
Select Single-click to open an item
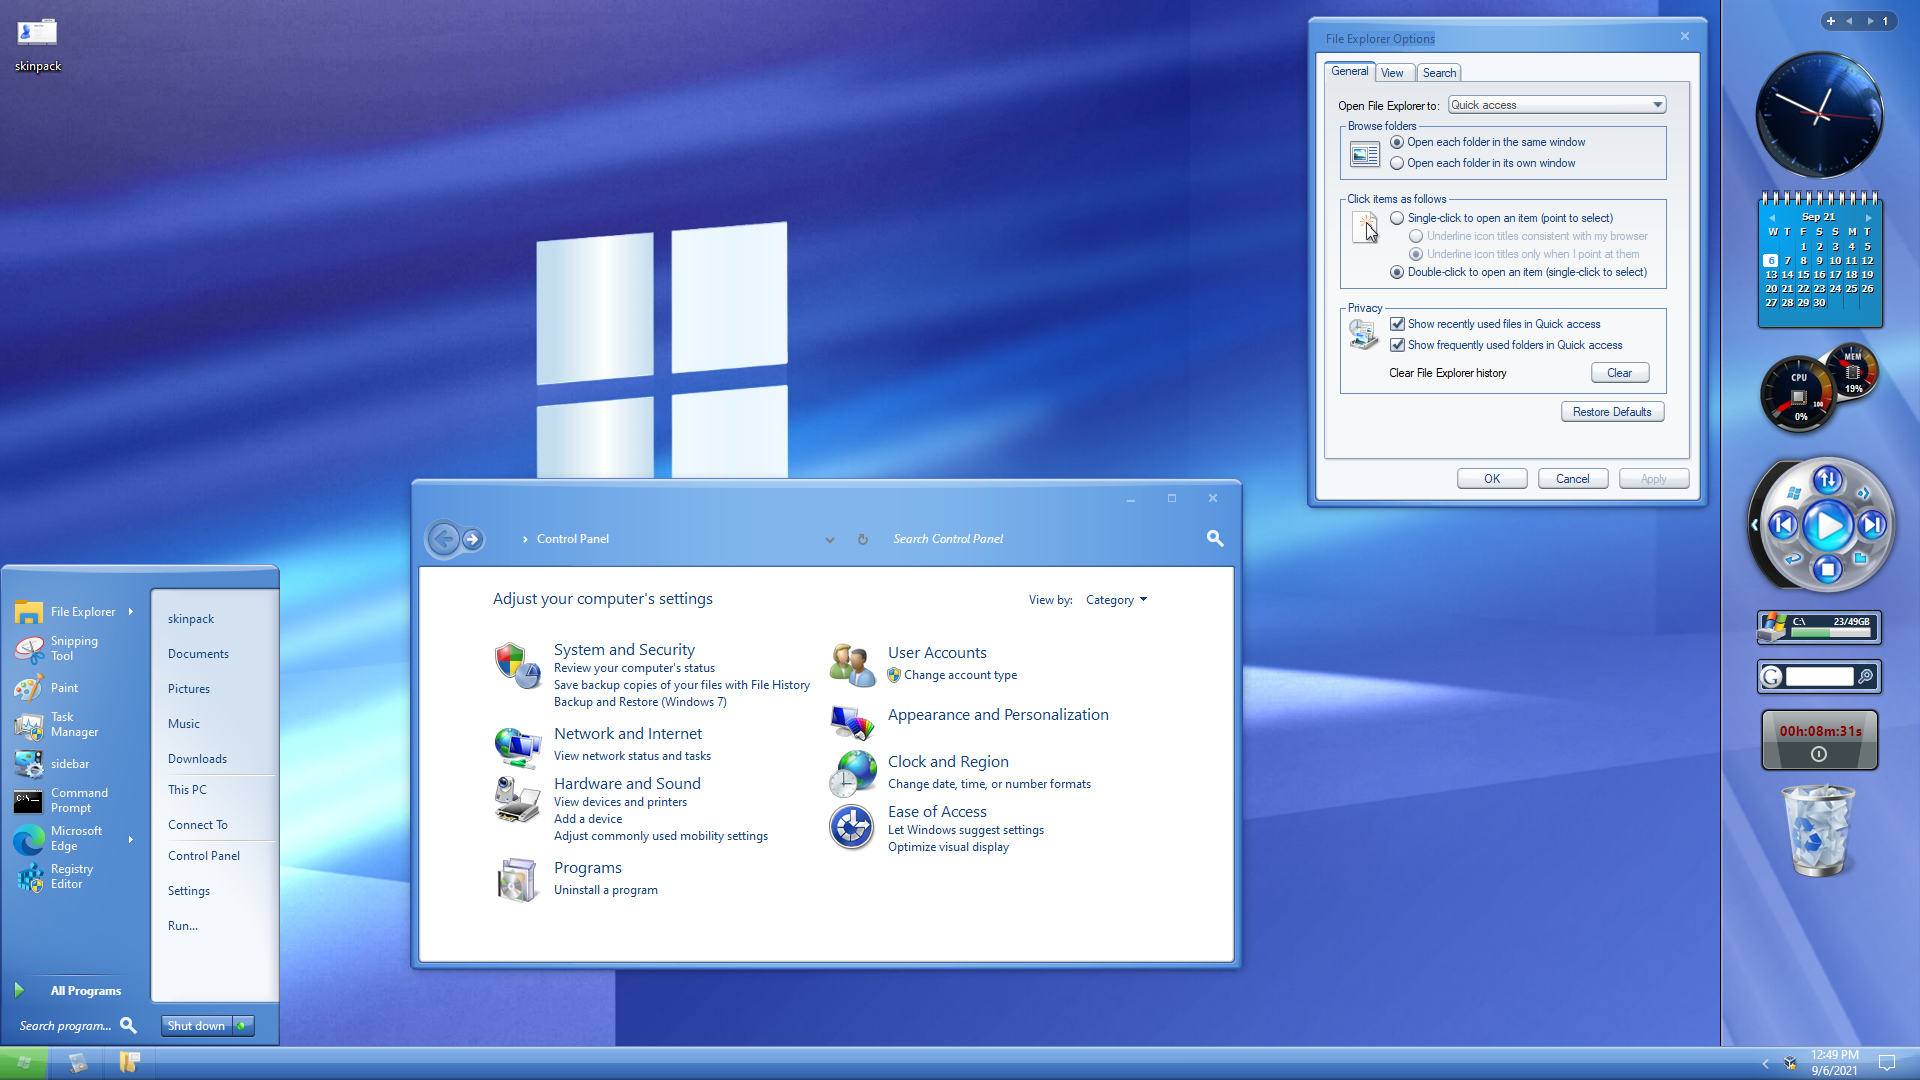(1397, 218)
